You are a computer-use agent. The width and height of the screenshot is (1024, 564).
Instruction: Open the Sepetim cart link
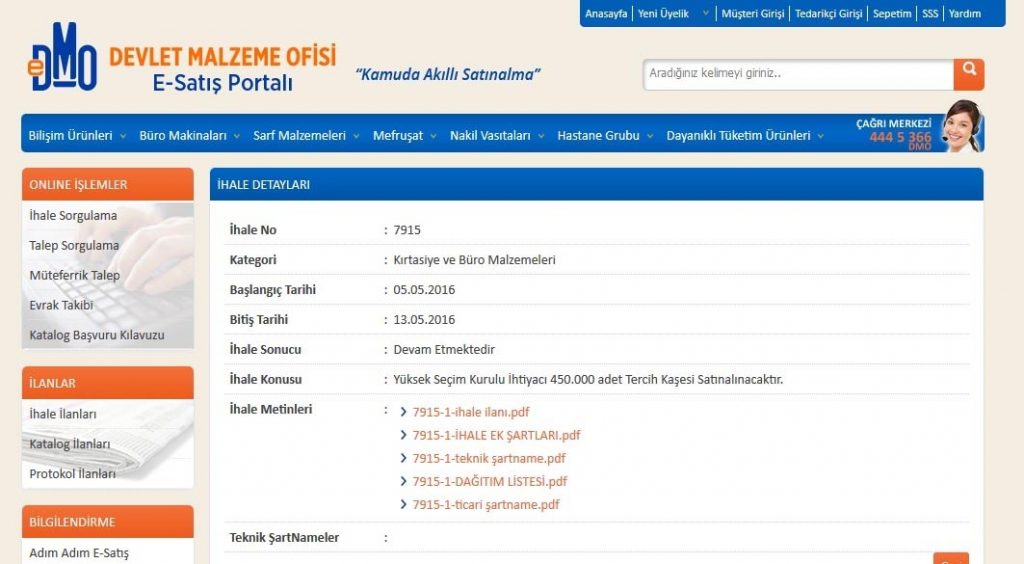click(891, 14)
